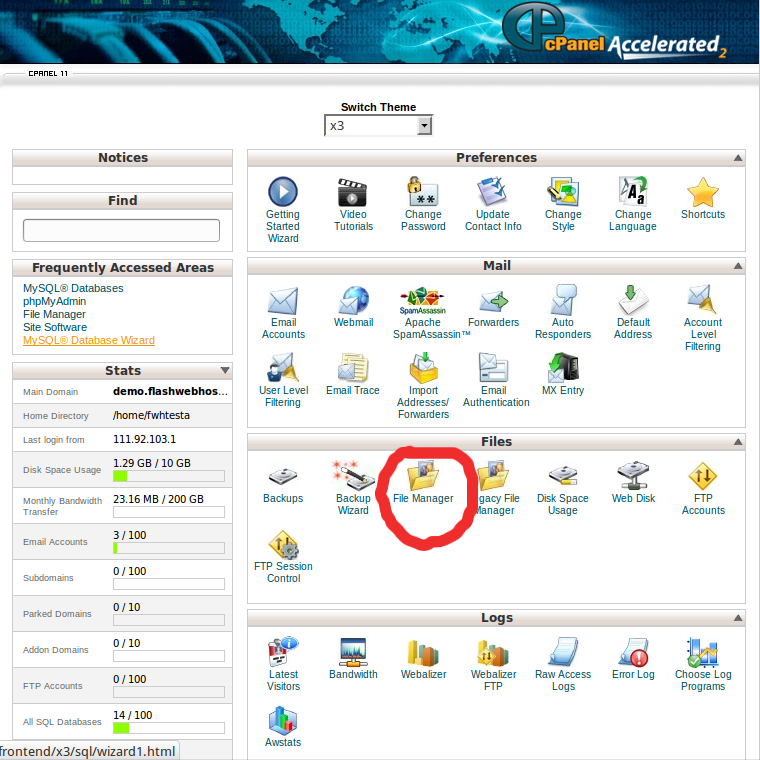Open Account Level Filtering

point(702,301)
